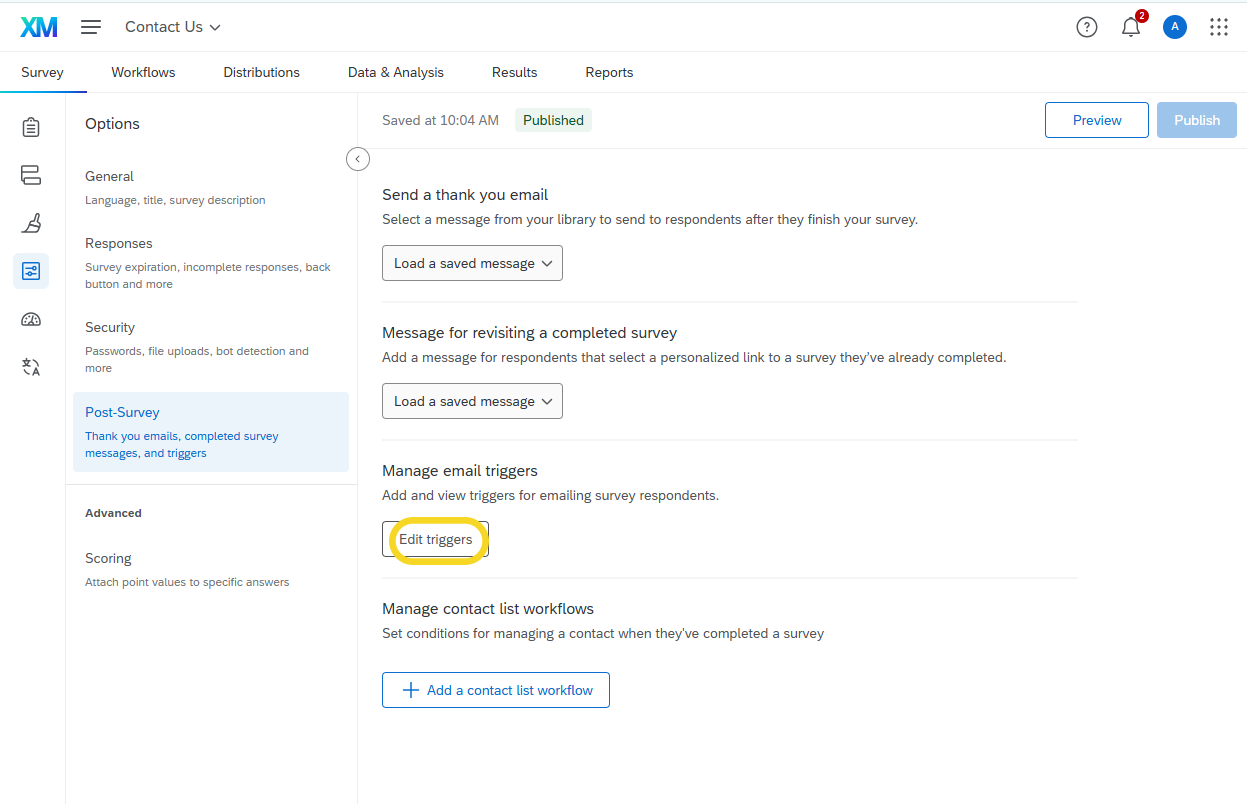Click the XM logo icon
Viewport: 1247px width, 804px height.
coord(39,27)
